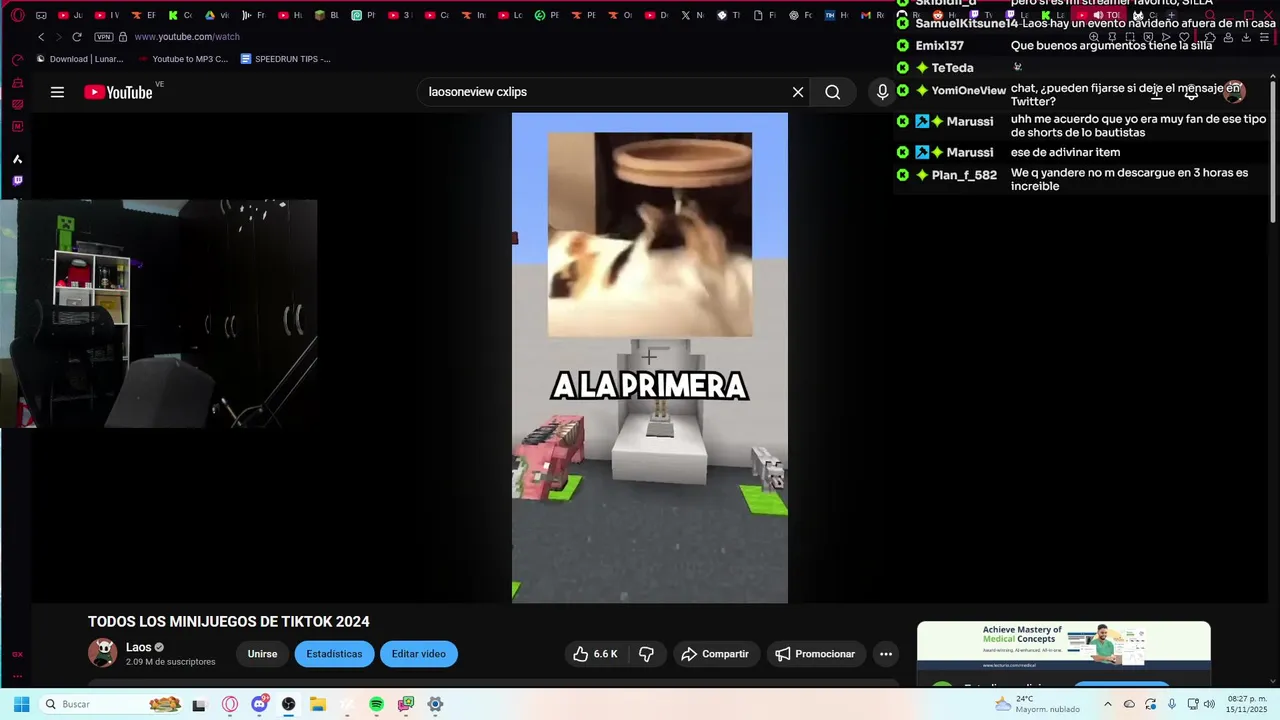Open the Opera menu logo button
This screenshot has width=1280, height=720.
point(17,15)
